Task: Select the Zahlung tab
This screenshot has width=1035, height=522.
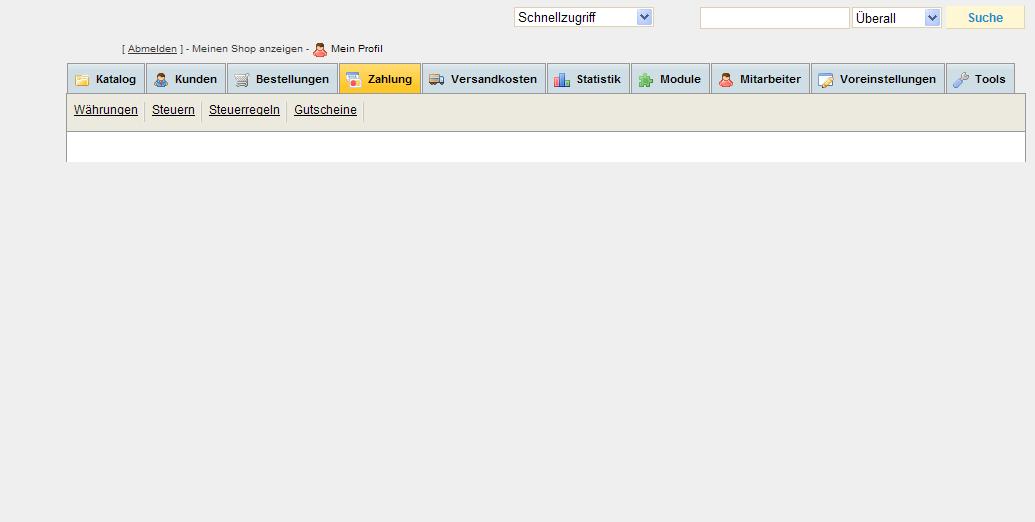Action: pyautogui.click(x=379, y=79)
